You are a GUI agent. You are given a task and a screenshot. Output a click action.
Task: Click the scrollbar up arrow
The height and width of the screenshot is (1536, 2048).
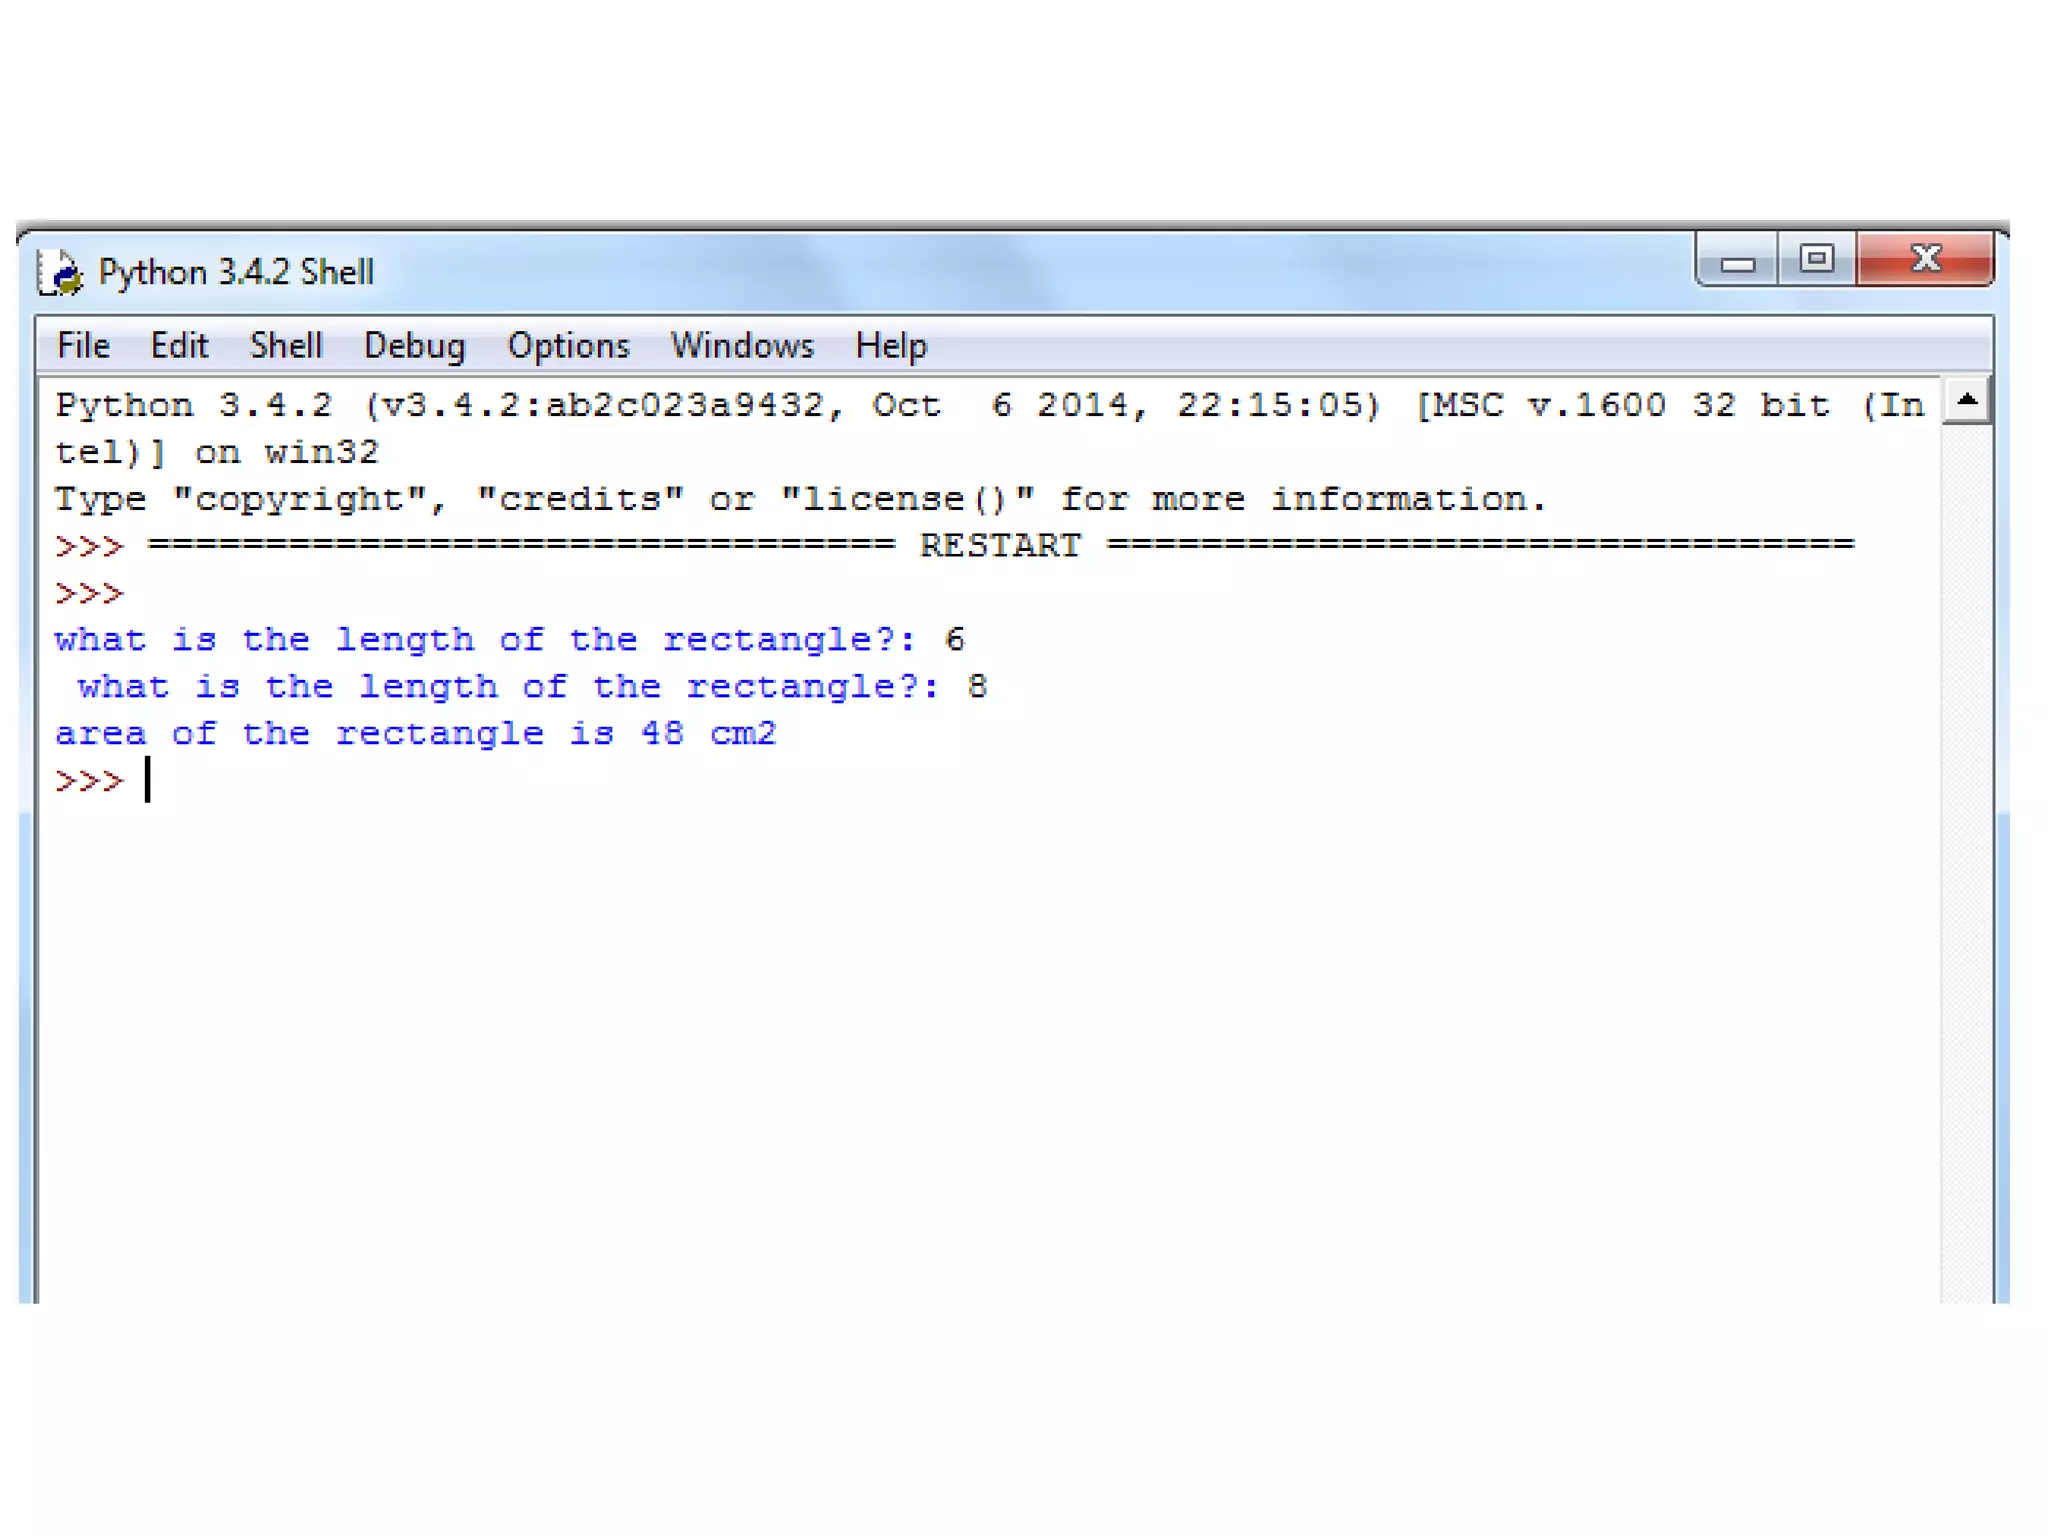1966,401
